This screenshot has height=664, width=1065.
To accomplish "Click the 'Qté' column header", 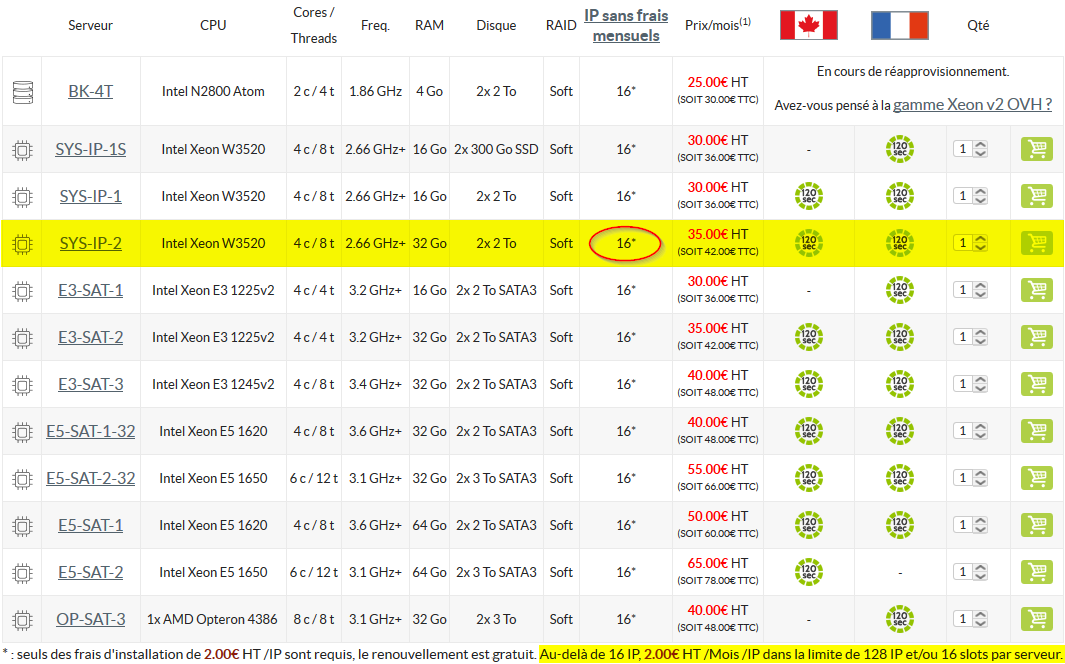I will 978,25.
